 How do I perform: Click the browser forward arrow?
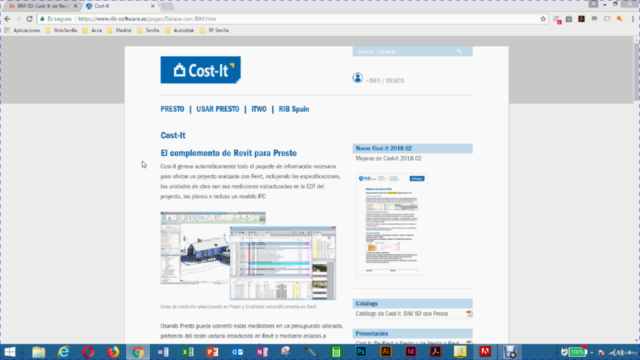pyautogui.click(x=18, y=19)
